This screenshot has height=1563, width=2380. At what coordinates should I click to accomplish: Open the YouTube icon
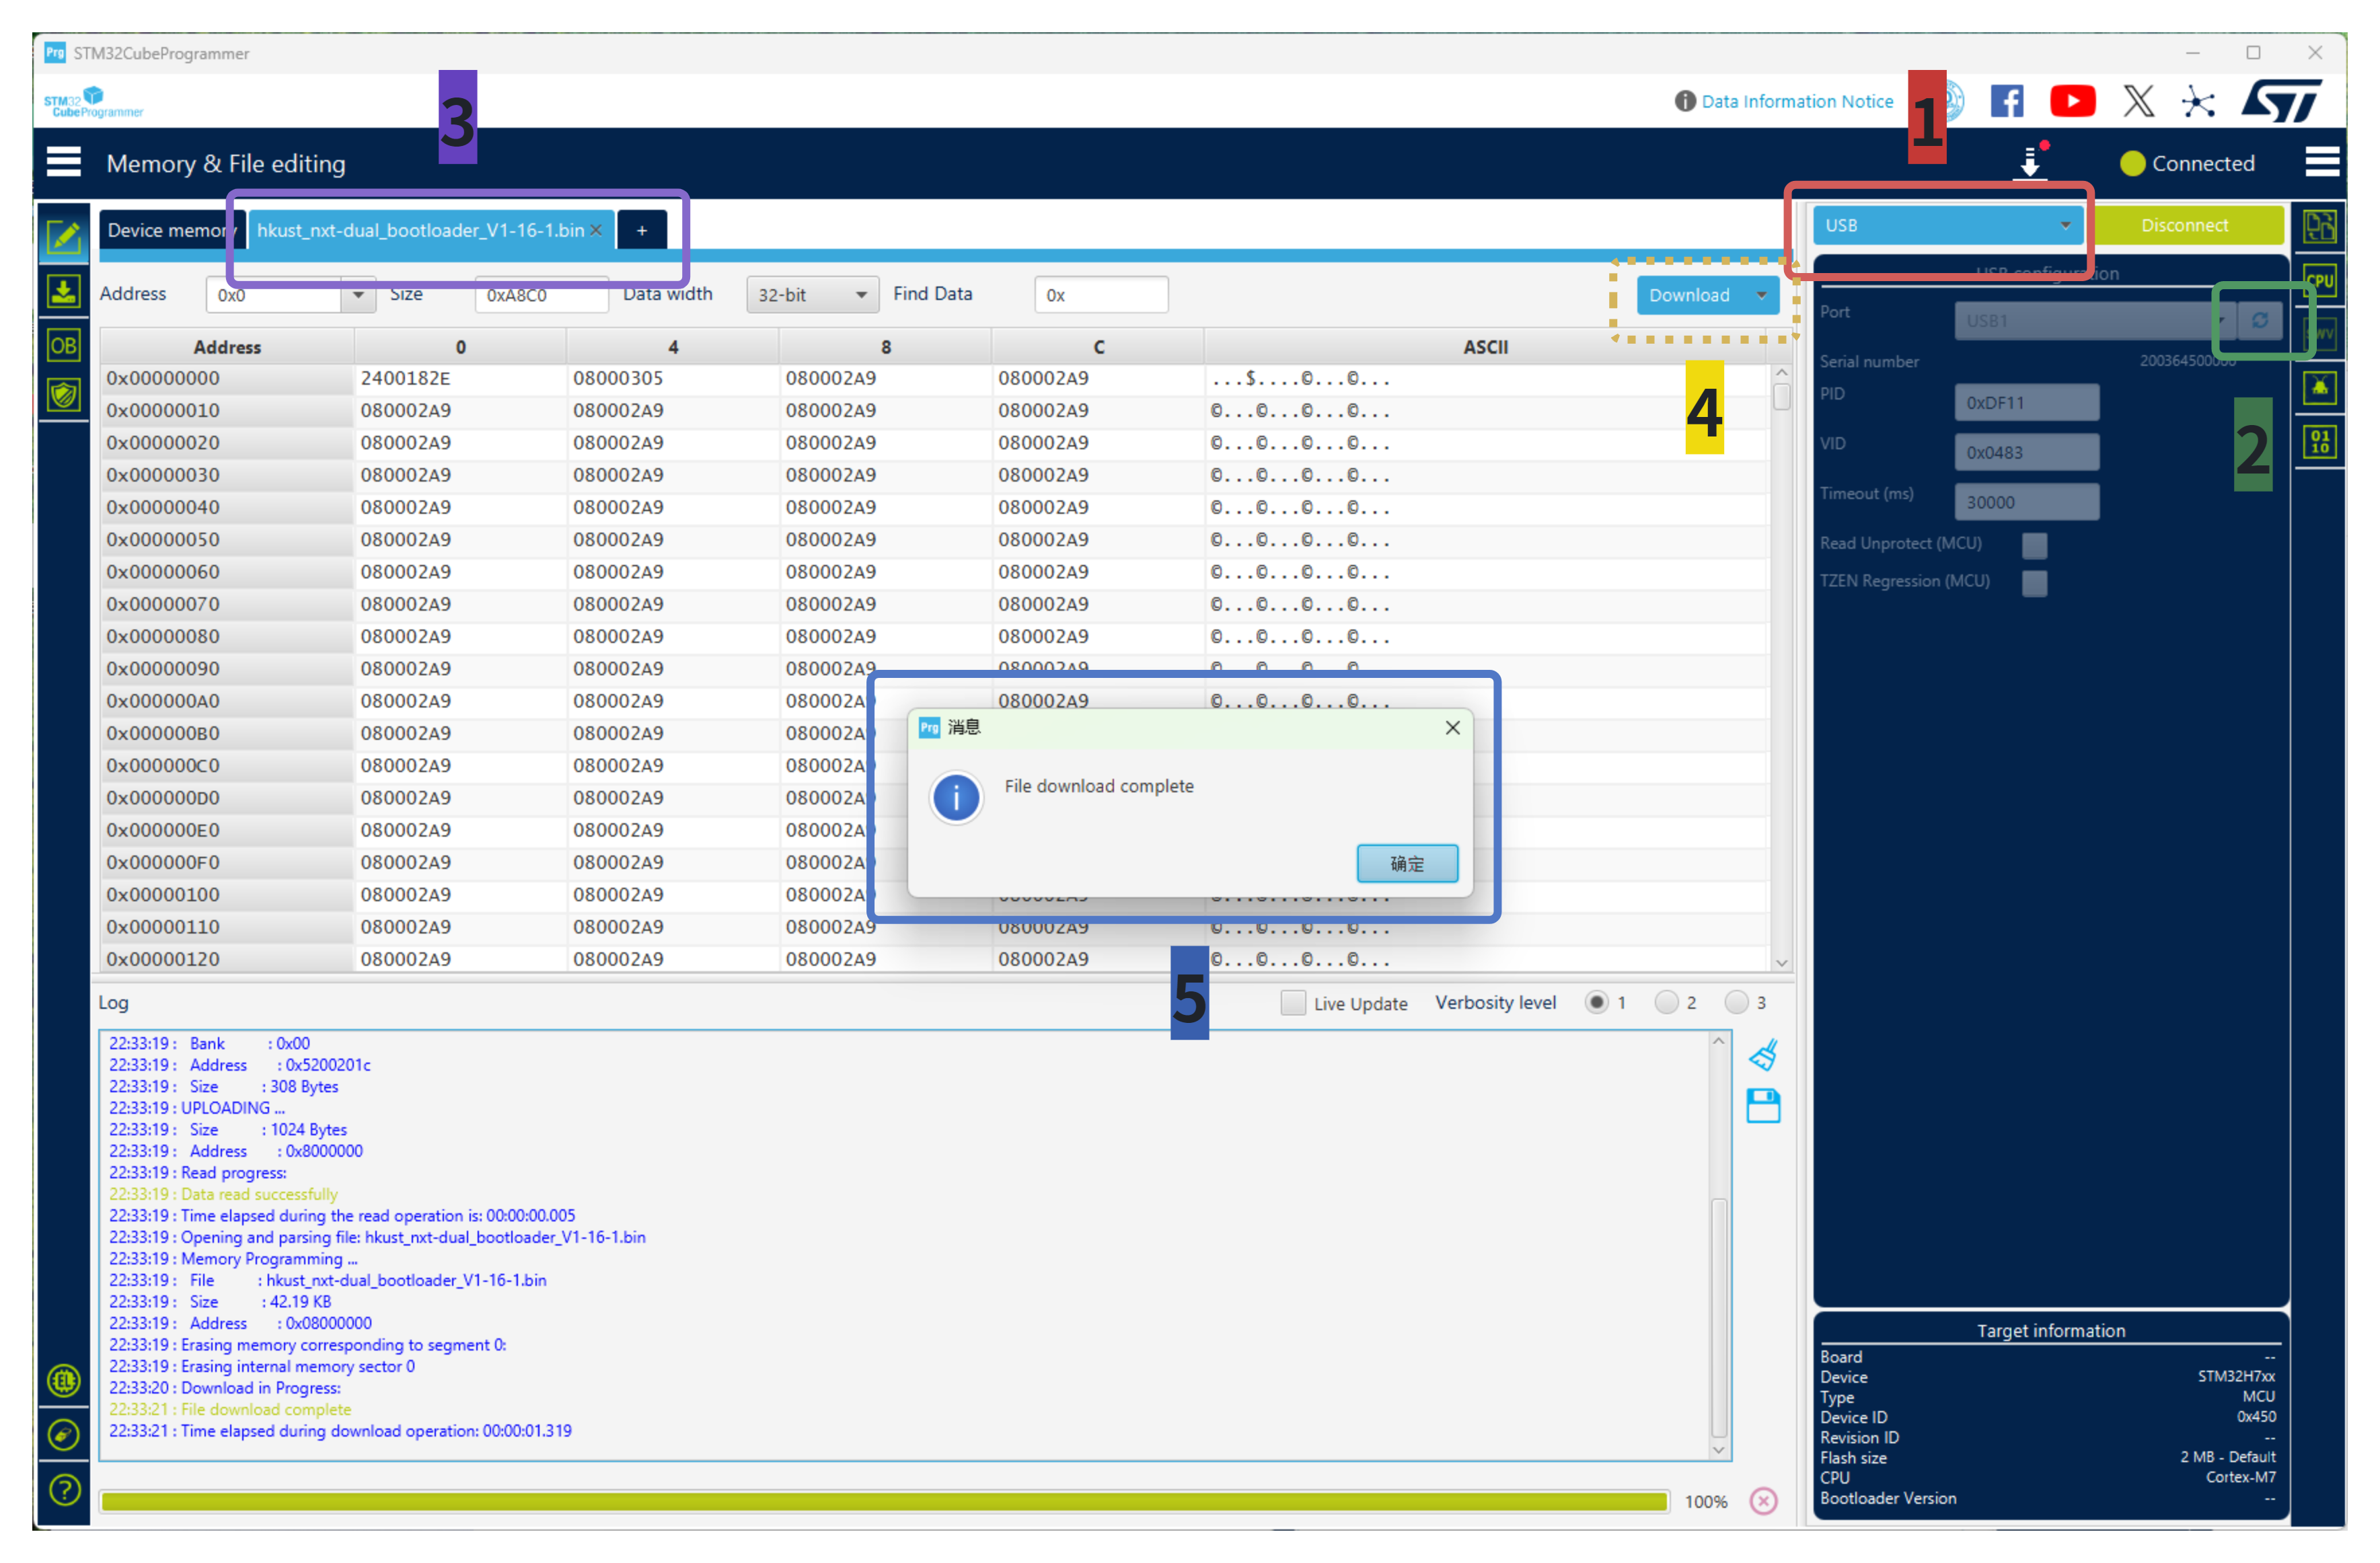pos(2073,101)
